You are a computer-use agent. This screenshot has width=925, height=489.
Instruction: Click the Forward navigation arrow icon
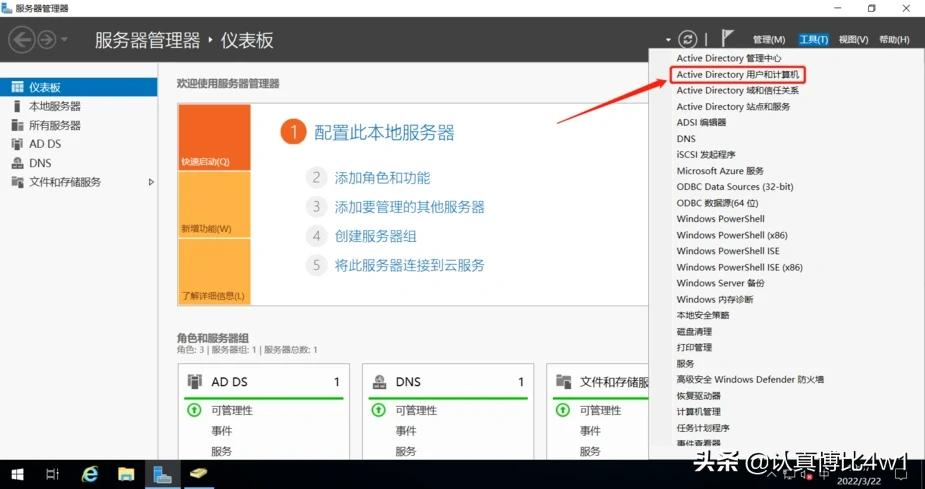coord(47,40)
